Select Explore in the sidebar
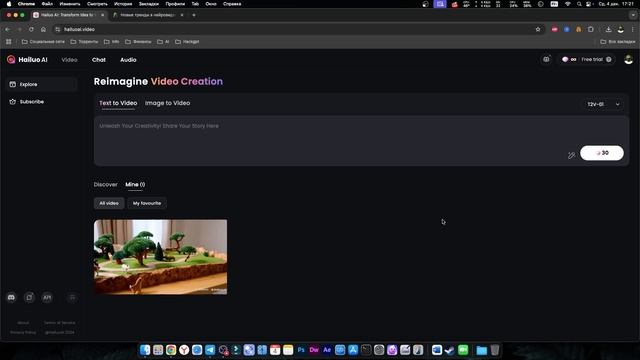 42,84
